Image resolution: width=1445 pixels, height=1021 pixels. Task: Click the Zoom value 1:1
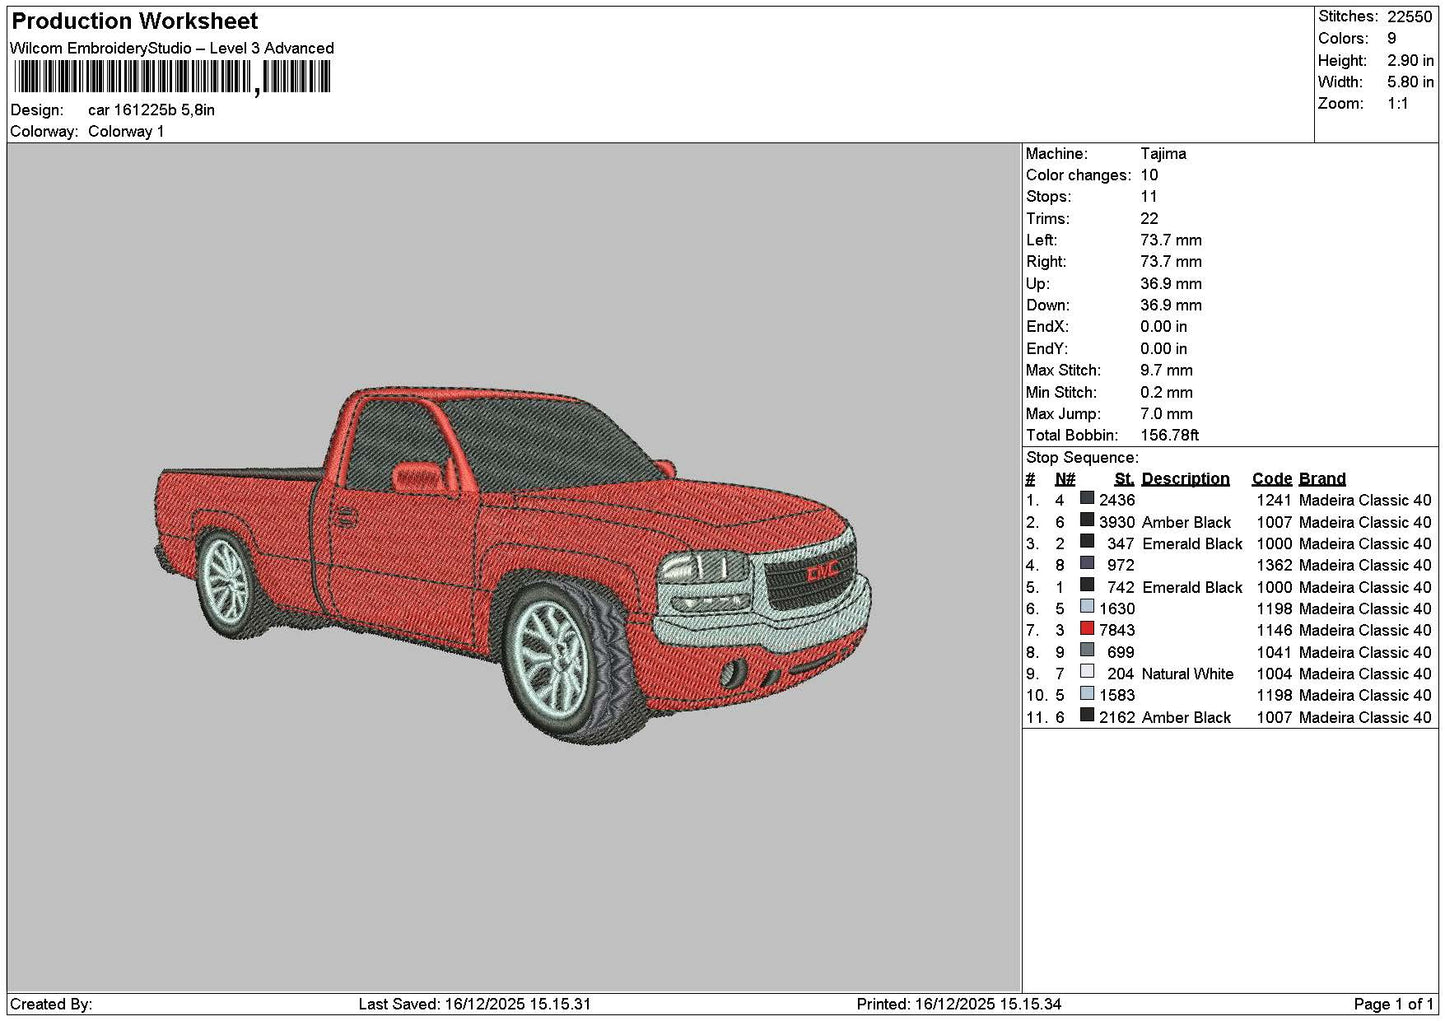coord(1398,104)
